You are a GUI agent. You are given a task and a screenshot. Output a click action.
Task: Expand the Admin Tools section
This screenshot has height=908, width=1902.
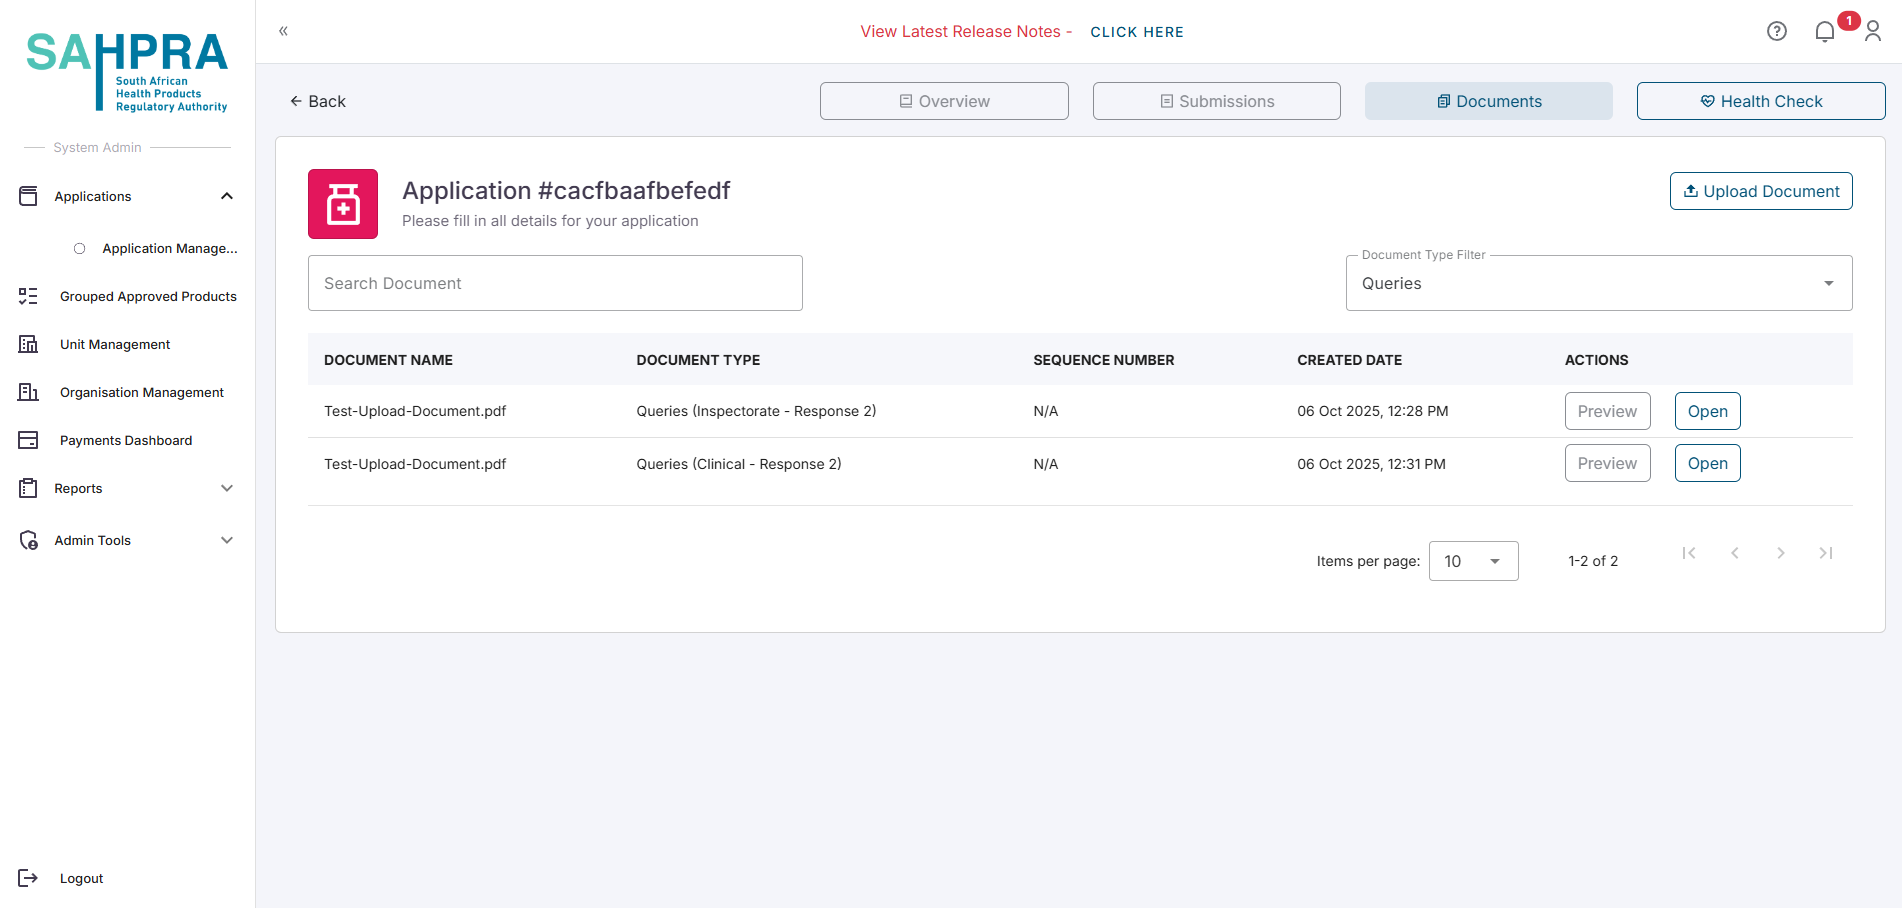[x=227, y=540]
